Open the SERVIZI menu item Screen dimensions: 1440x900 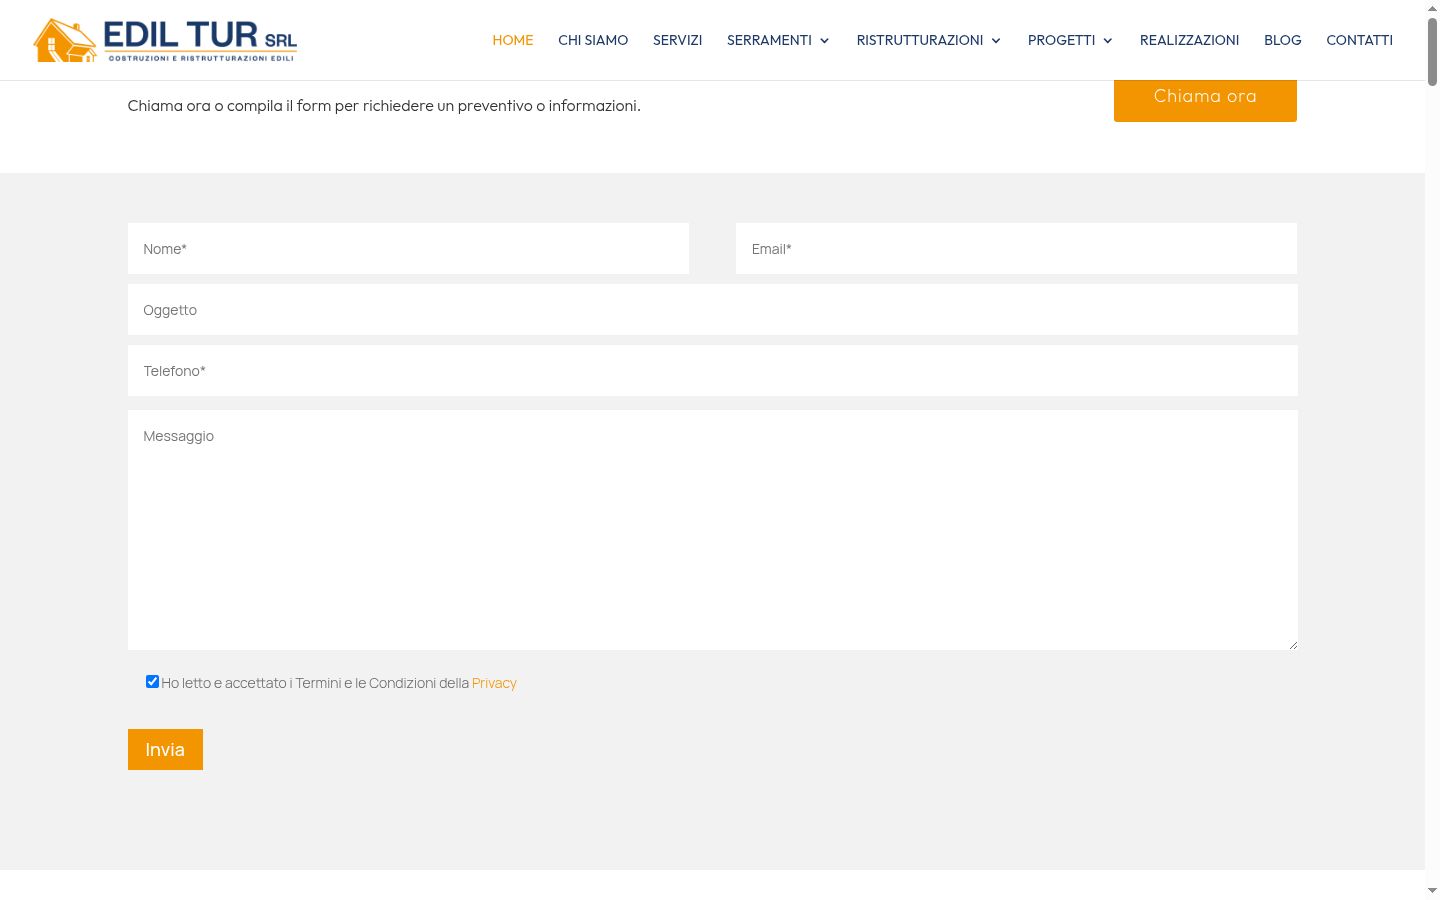677,40
